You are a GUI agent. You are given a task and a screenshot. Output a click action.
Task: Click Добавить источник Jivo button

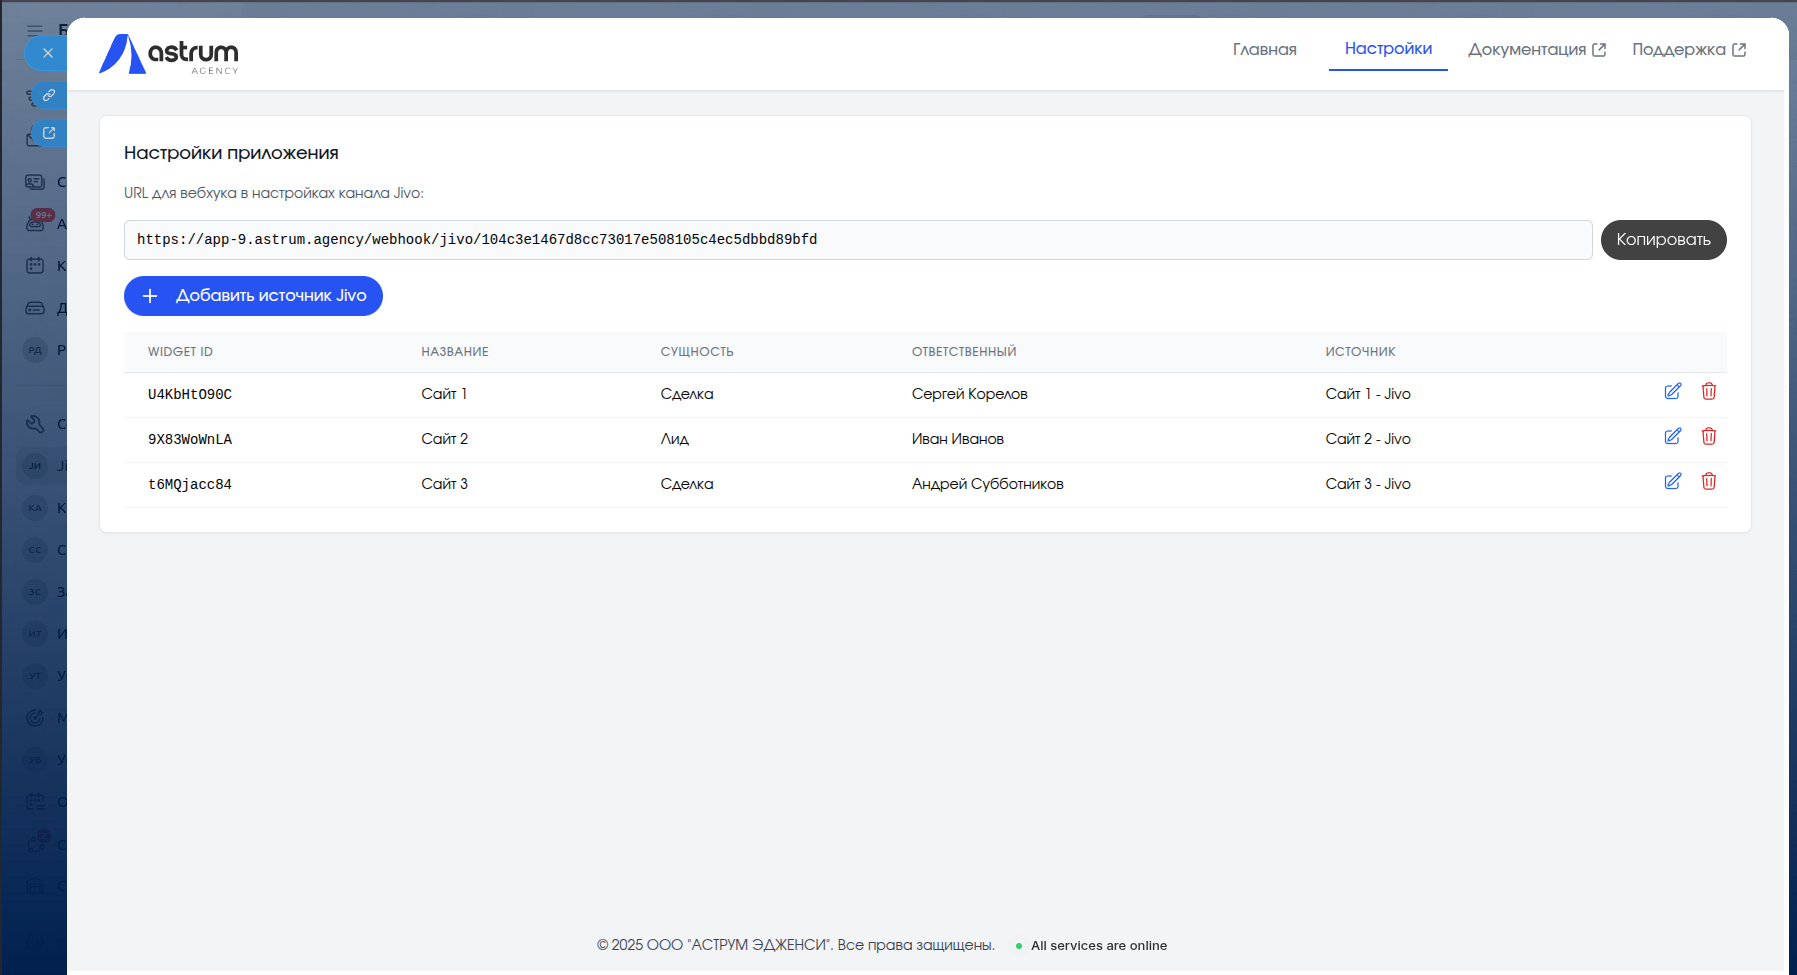253,296
